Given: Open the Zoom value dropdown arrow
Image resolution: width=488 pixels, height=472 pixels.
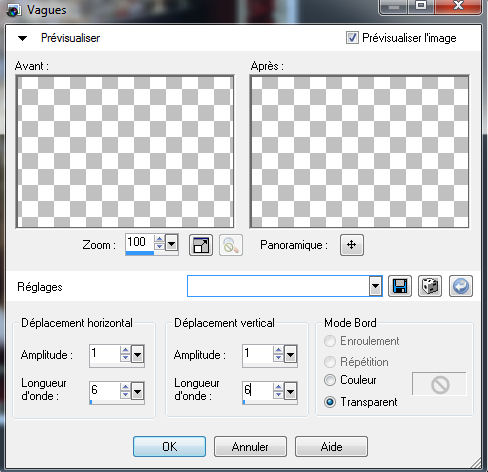Looking at the screenshot, I should pos(172,243).
